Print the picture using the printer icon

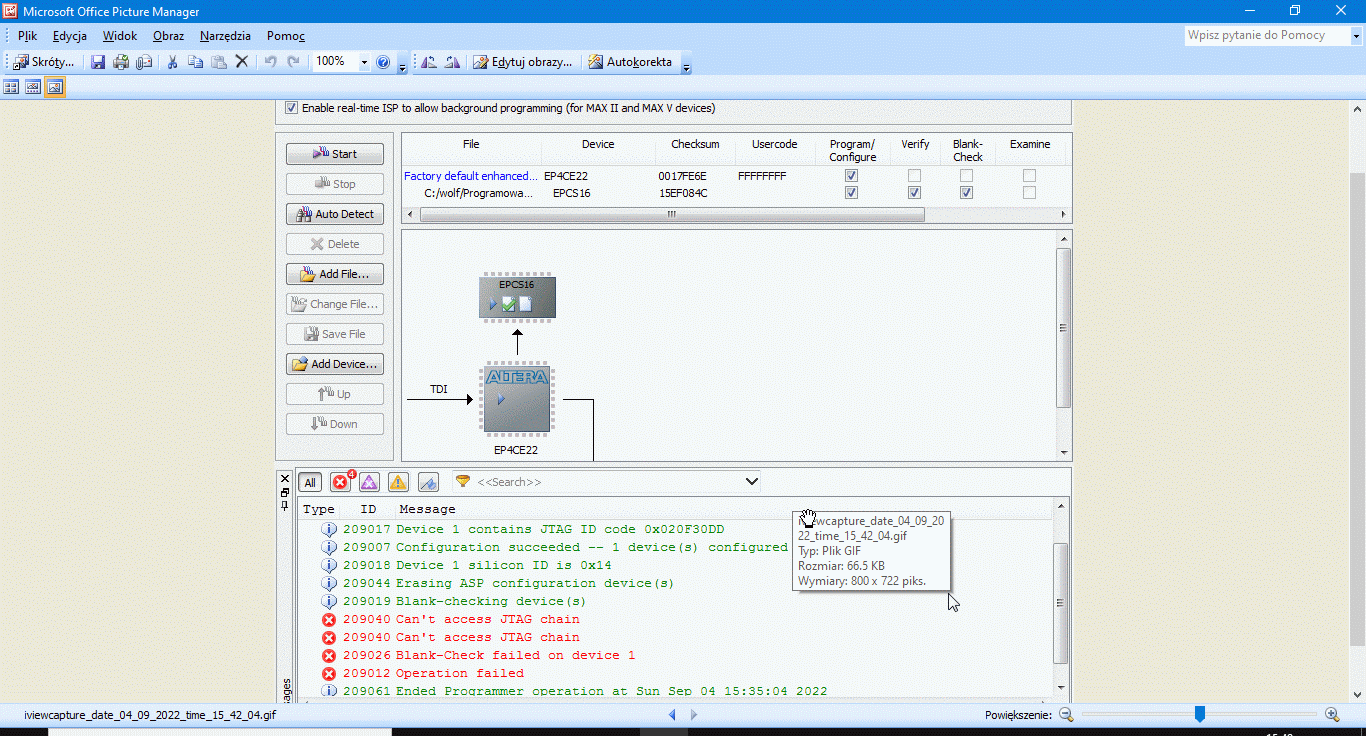pyautogui.click(x=121, y=62)
